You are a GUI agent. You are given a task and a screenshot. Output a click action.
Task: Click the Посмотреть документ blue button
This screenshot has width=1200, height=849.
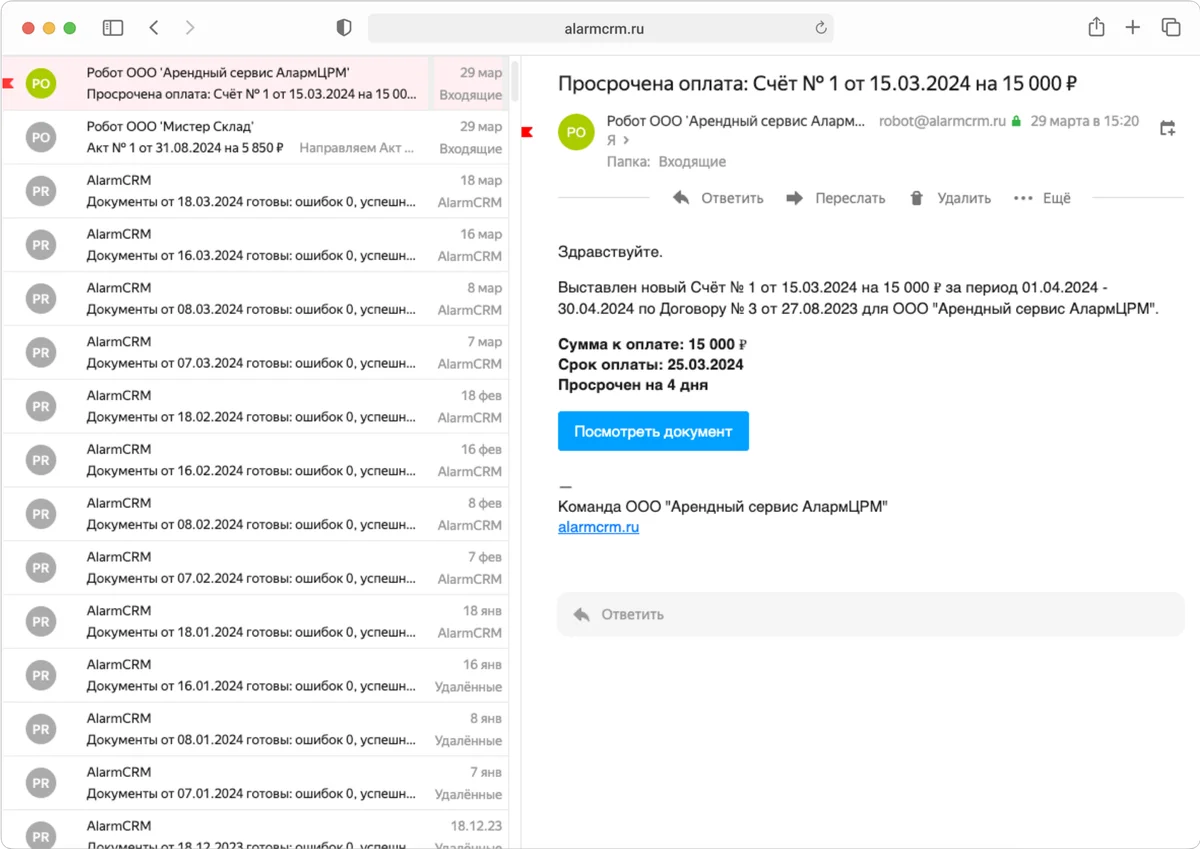[x=653, y=431]
